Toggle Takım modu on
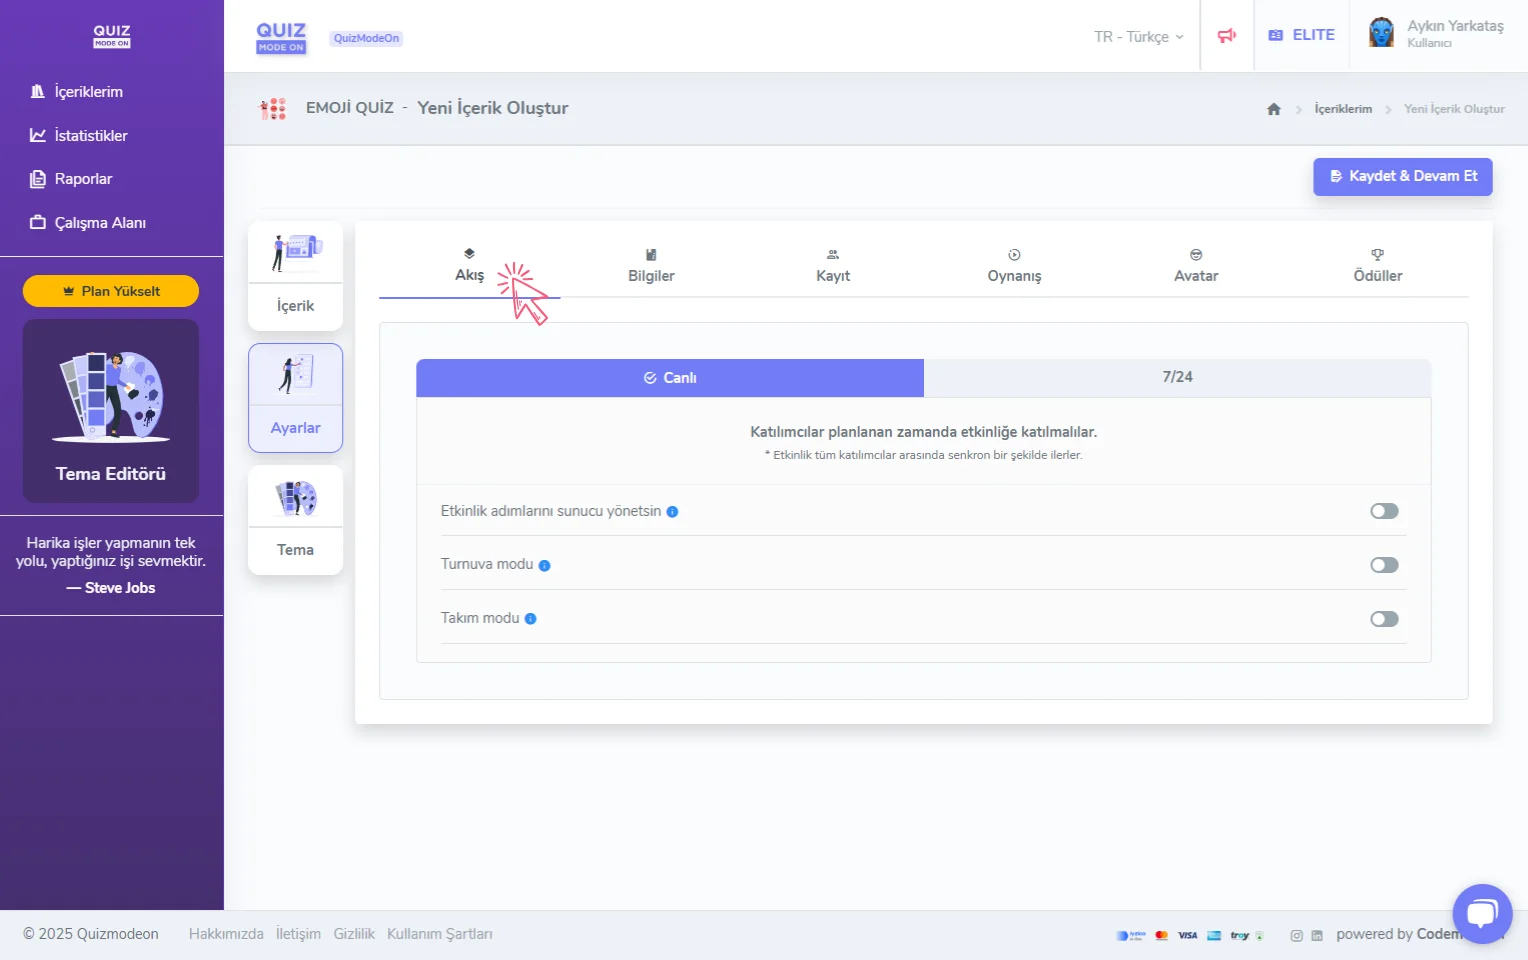This screenshot has height=960, width=1528. (1384, 619)
